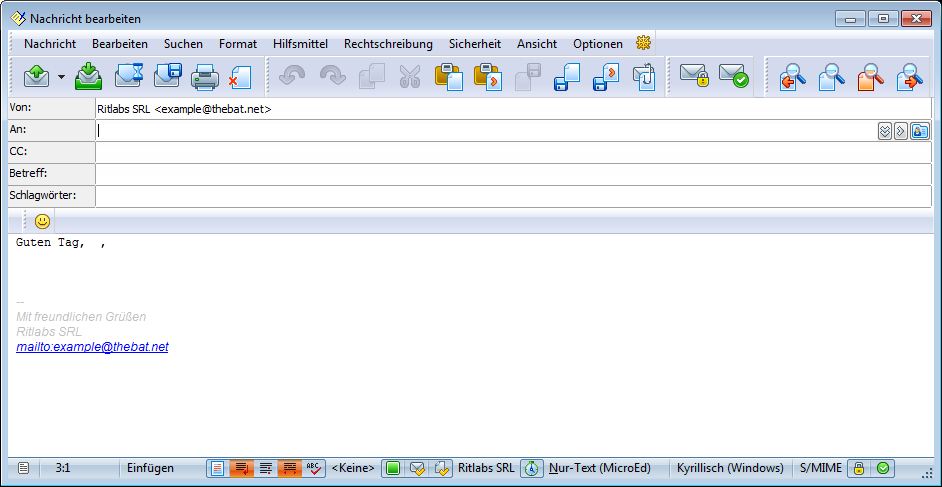Screen dimensions: 942x487
Task: Click the page with red X icon
Action: [240, 77]
